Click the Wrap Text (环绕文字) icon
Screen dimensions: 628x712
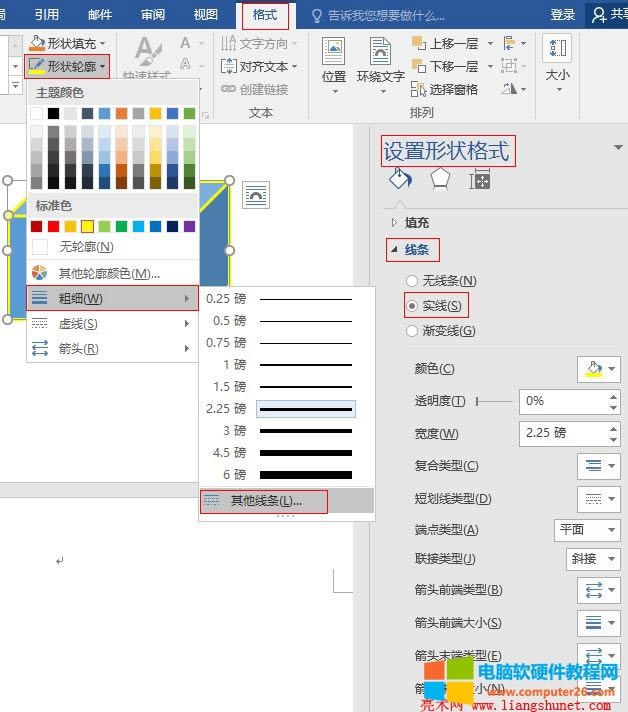click(x=380, y=52)
